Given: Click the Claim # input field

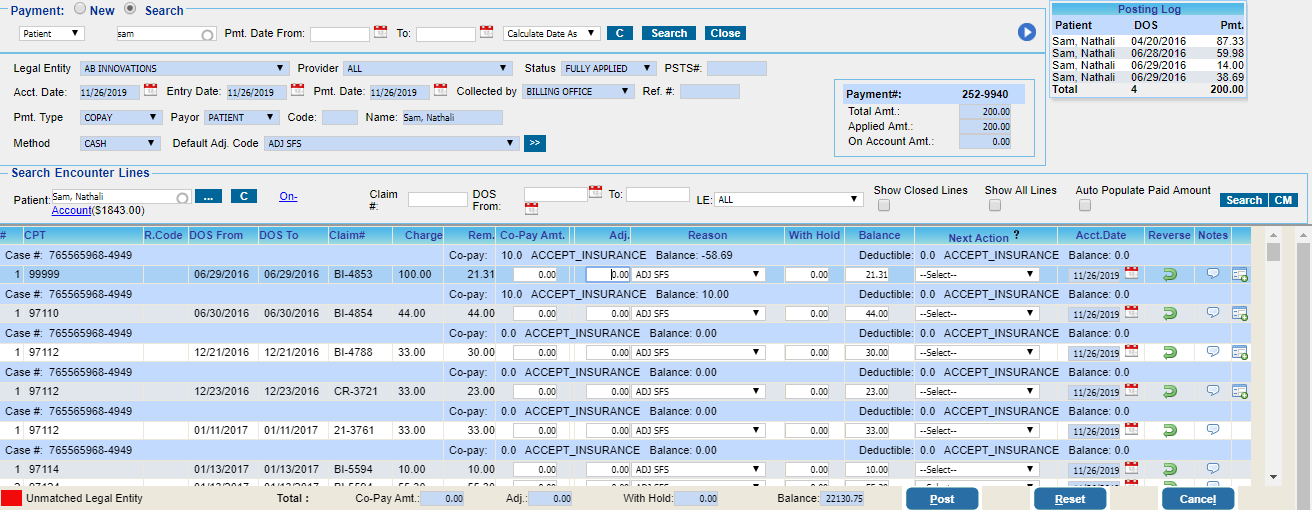Looking at the screenshot, I should (x=437, y=200).
